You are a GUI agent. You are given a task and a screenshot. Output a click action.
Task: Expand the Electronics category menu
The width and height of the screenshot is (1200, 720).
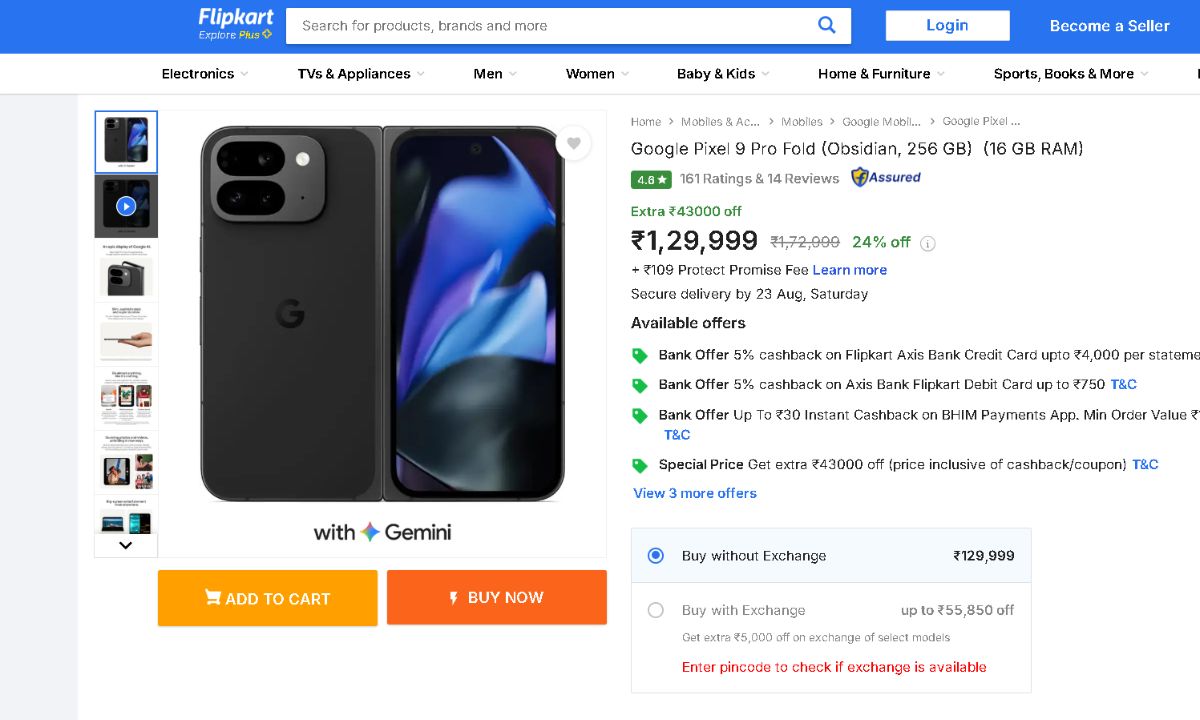(205, 74)
